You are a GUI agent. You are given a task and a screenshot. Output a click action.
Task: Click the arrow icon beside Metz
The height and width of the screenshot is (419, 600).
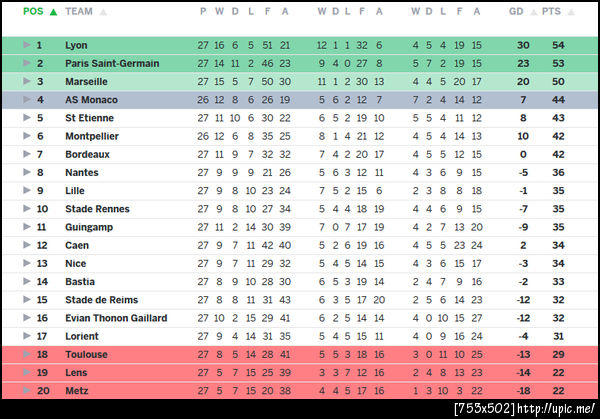[28, 390]
